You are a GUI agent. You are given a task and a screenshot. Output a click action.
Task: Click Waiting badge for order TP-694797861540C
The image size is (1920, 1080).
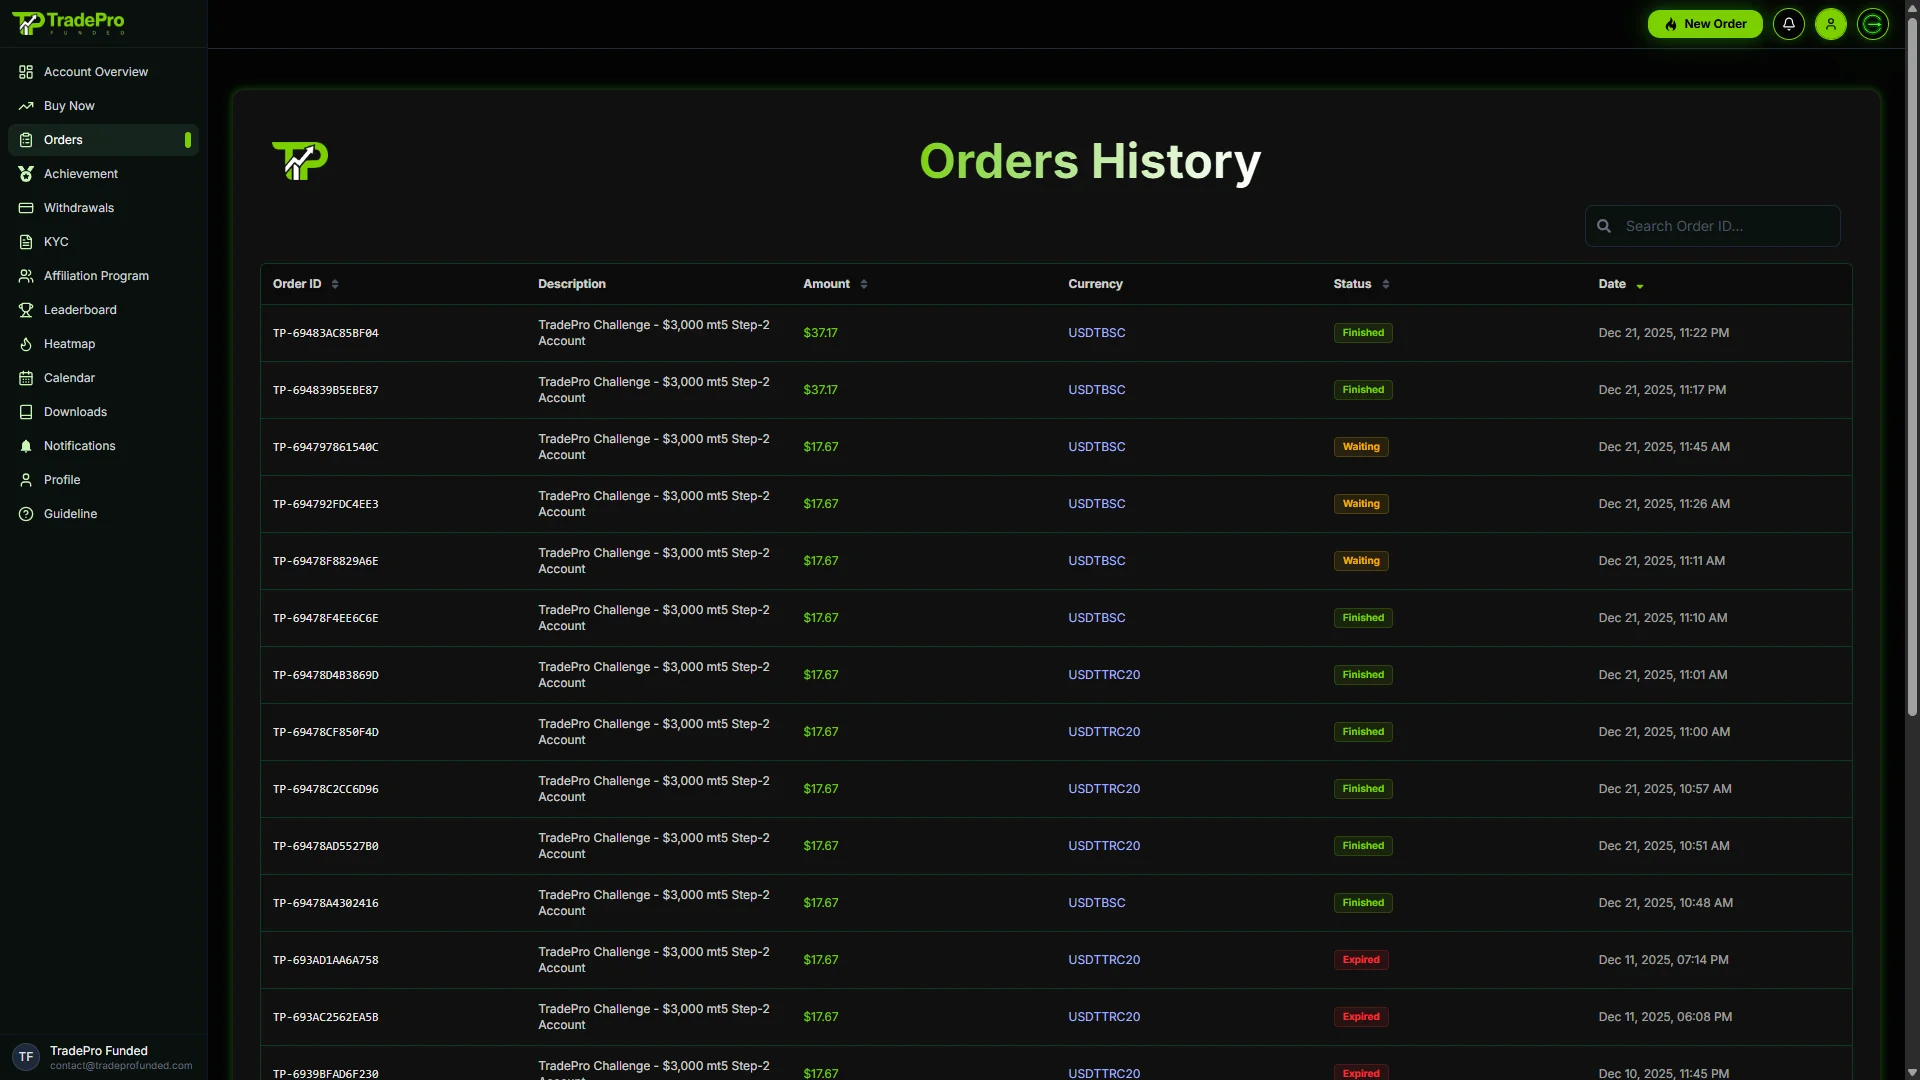click(1361, 447)
